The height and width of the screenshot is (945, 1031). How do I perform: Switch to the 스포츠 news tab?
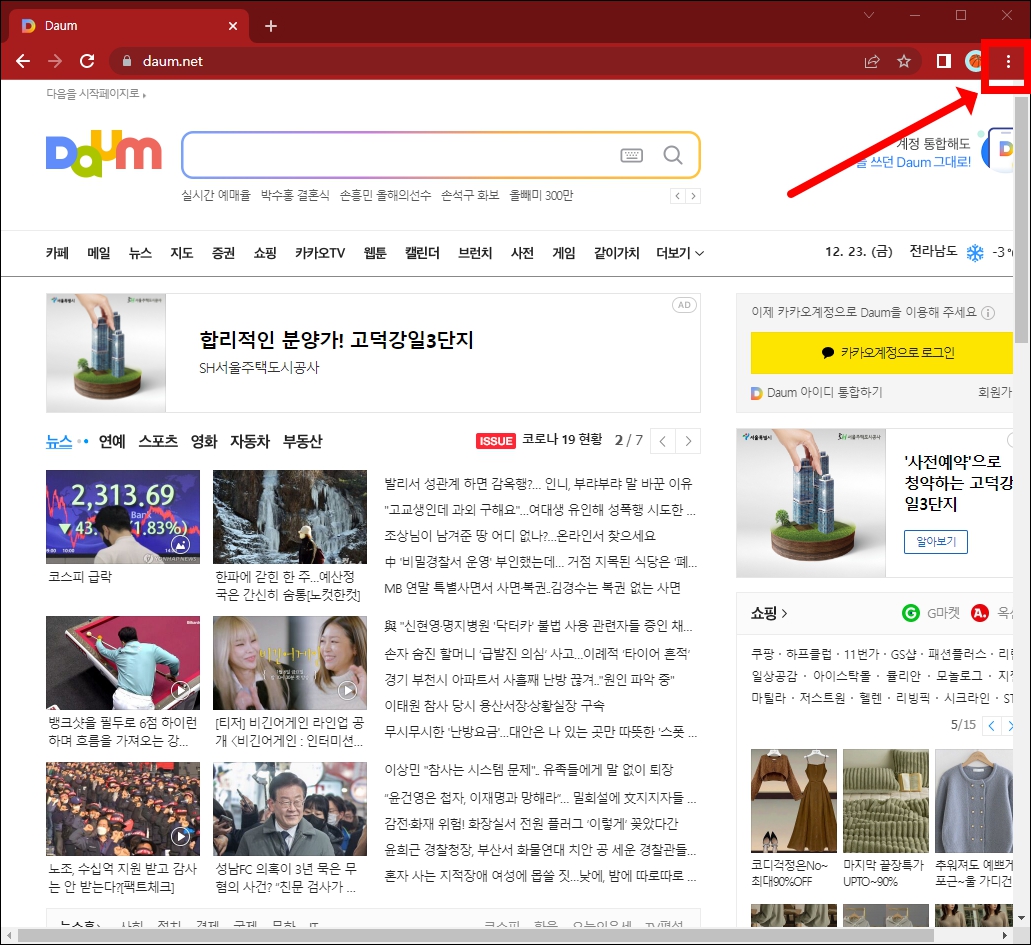point(158,441)
